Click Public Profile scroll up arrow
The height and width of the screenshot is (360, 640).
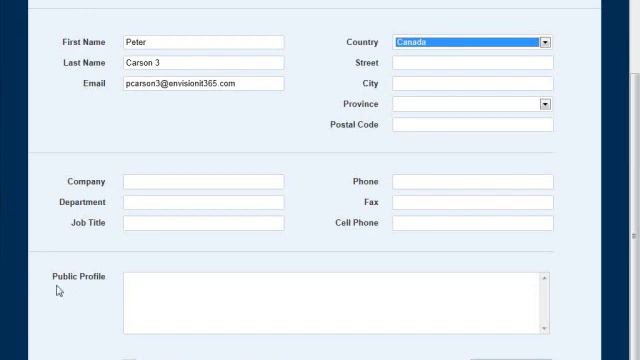point(544,278)
